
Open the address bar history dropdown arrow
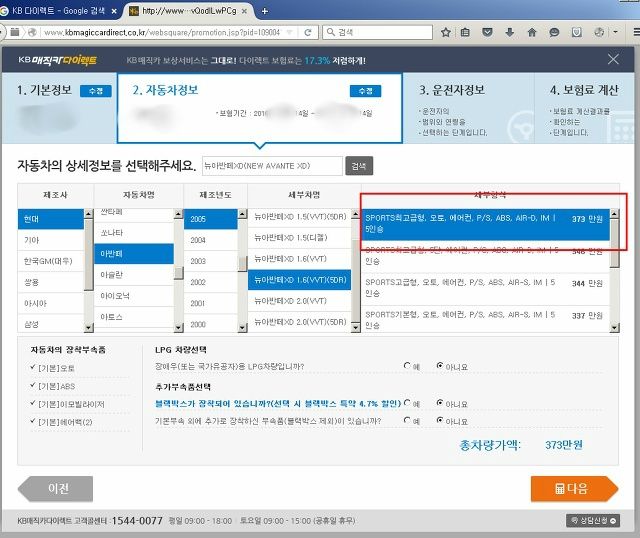tap(289, 32)
